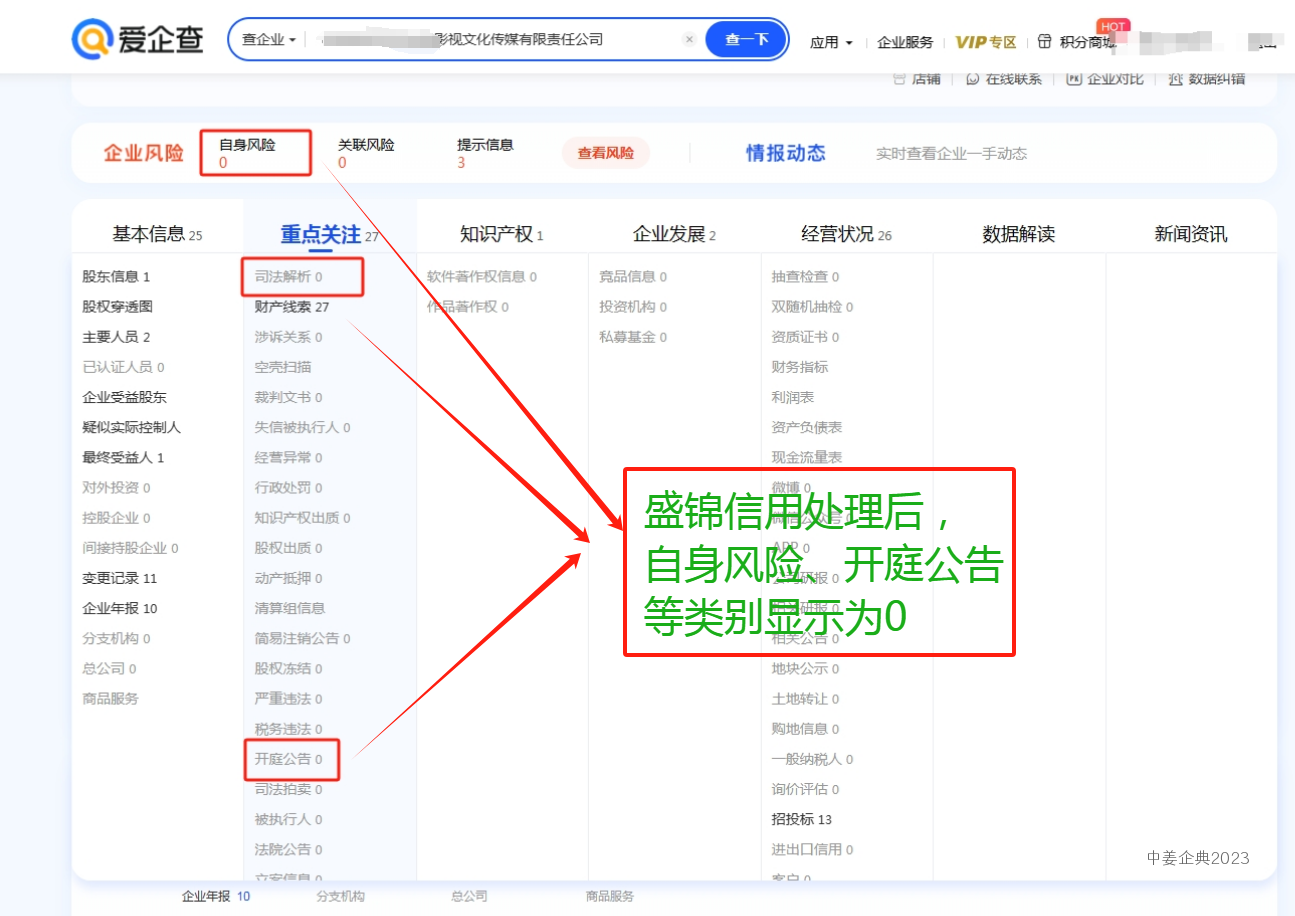Click 失信被执行人 0 item

(x=302, y=427)
